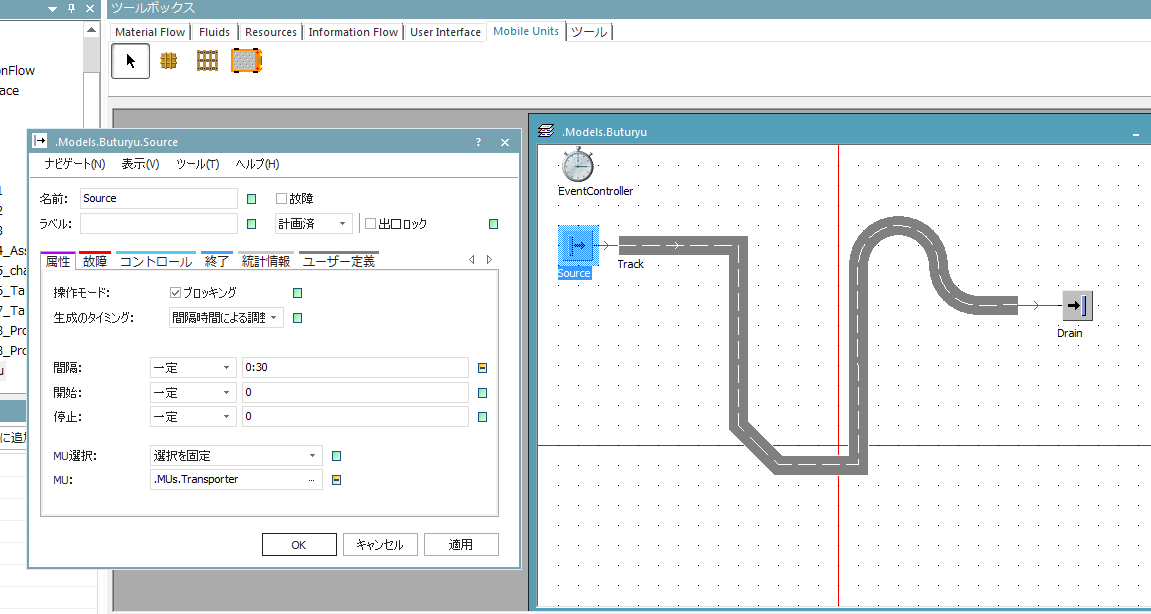Viewport: 1151px width, 614px height.
Task: Enable the 故障 checkbox
Action: (x=281, y=198)
